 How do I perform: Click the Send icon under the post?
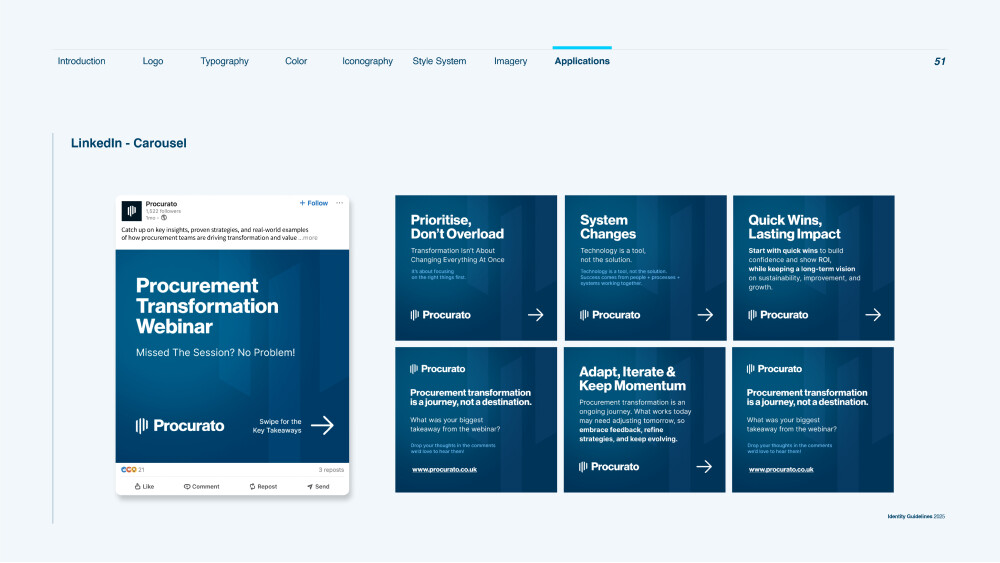pyautogui.click(x=310, y=486)
